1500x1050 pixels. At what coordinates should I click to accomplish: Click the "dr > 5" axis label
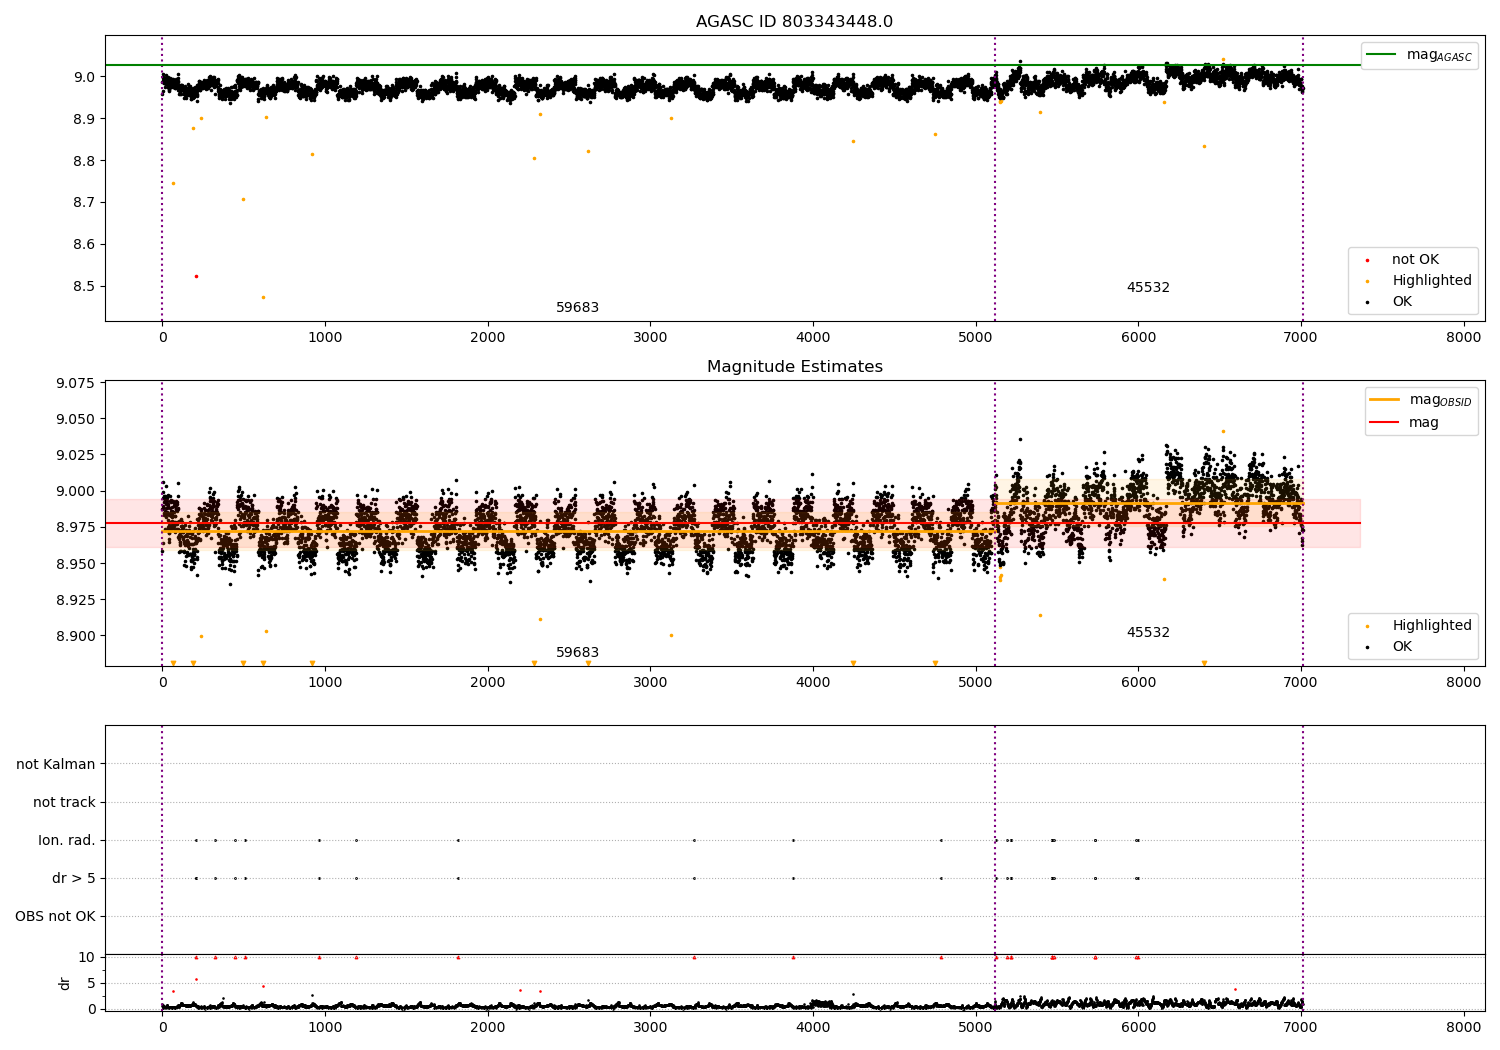point(74,878)
